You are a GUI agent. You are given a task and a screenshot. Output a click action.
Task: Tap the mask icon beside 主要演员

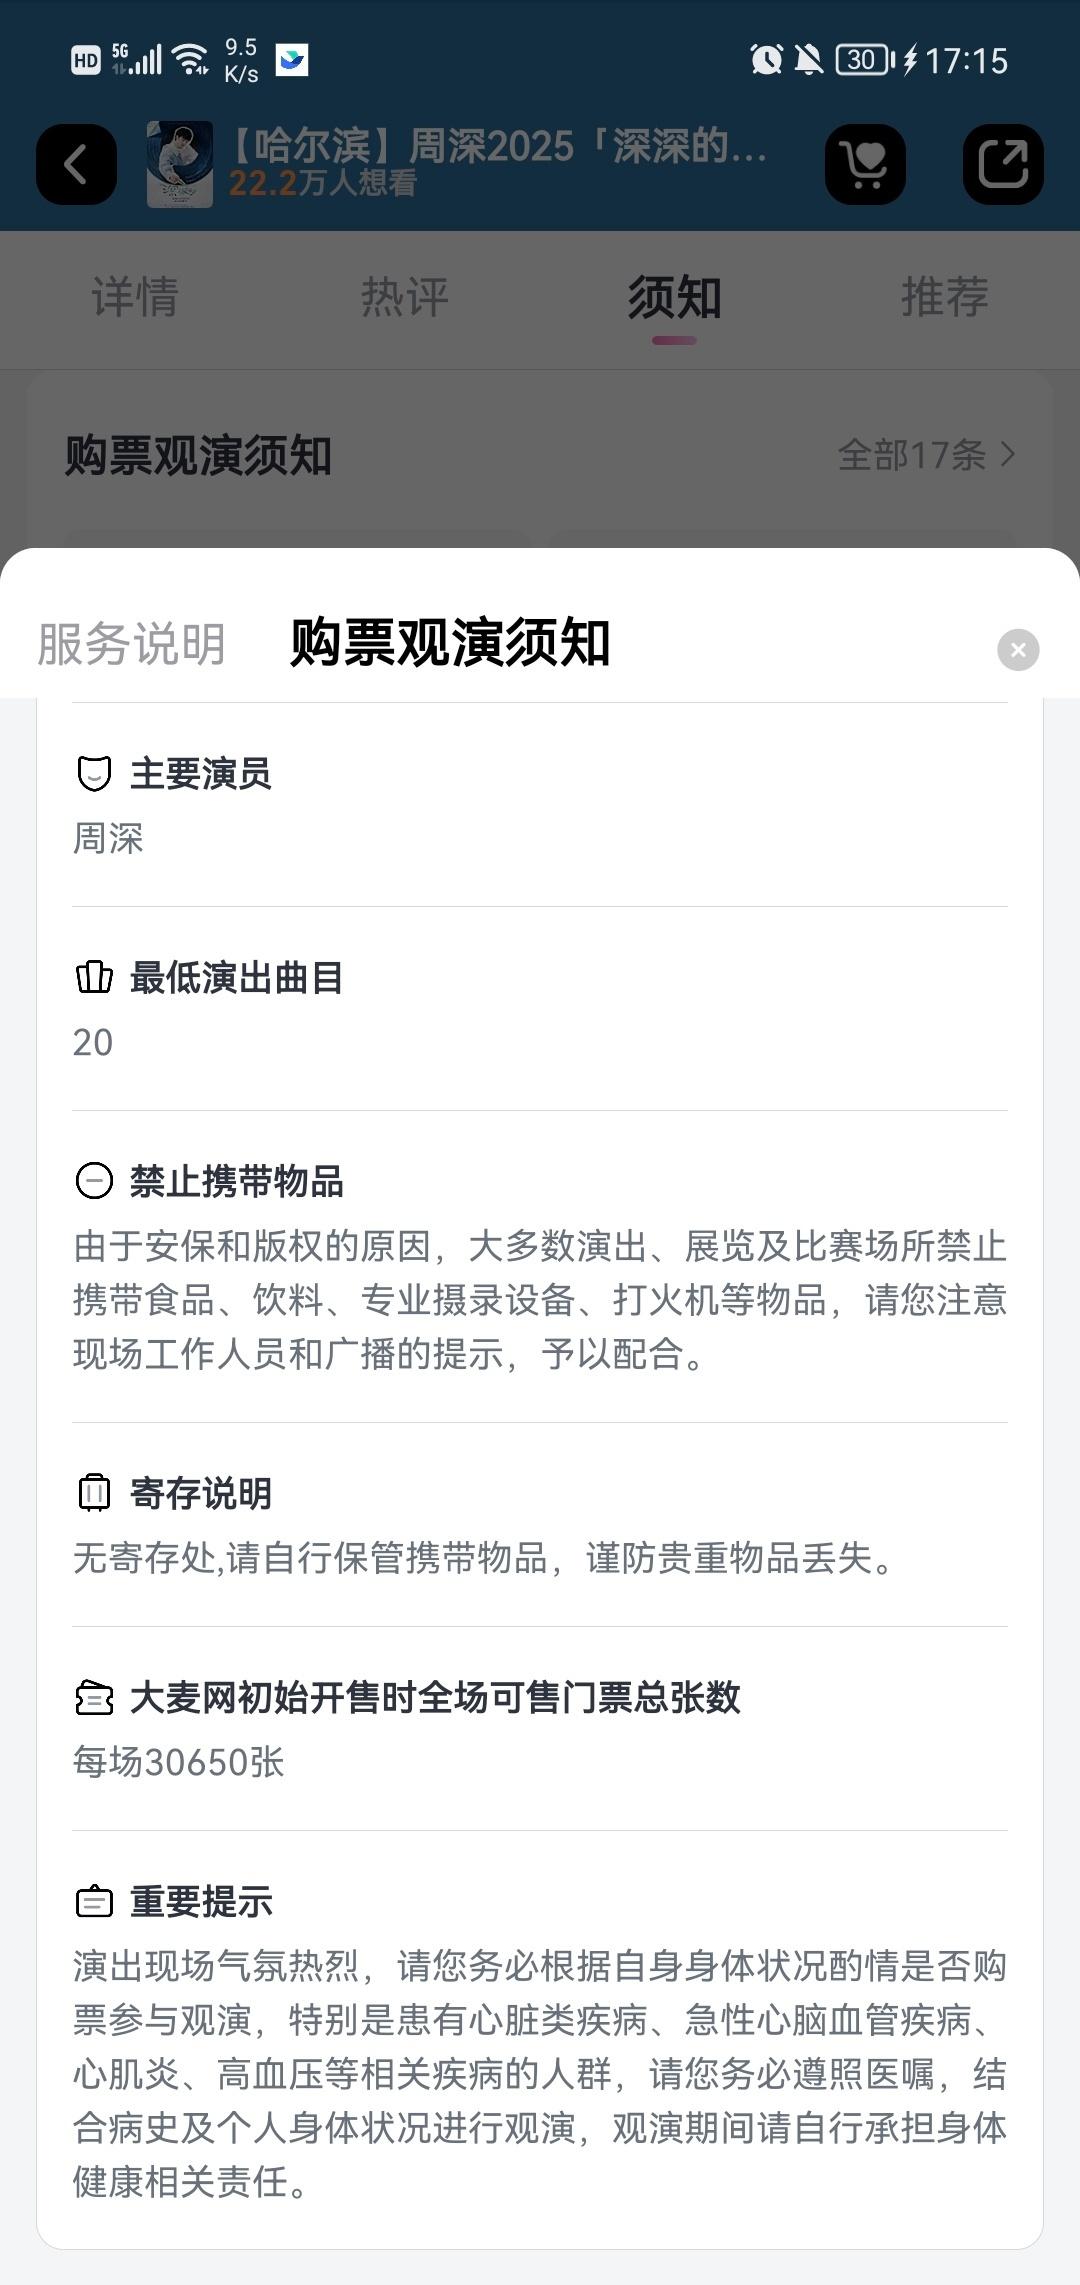[94, 774]
